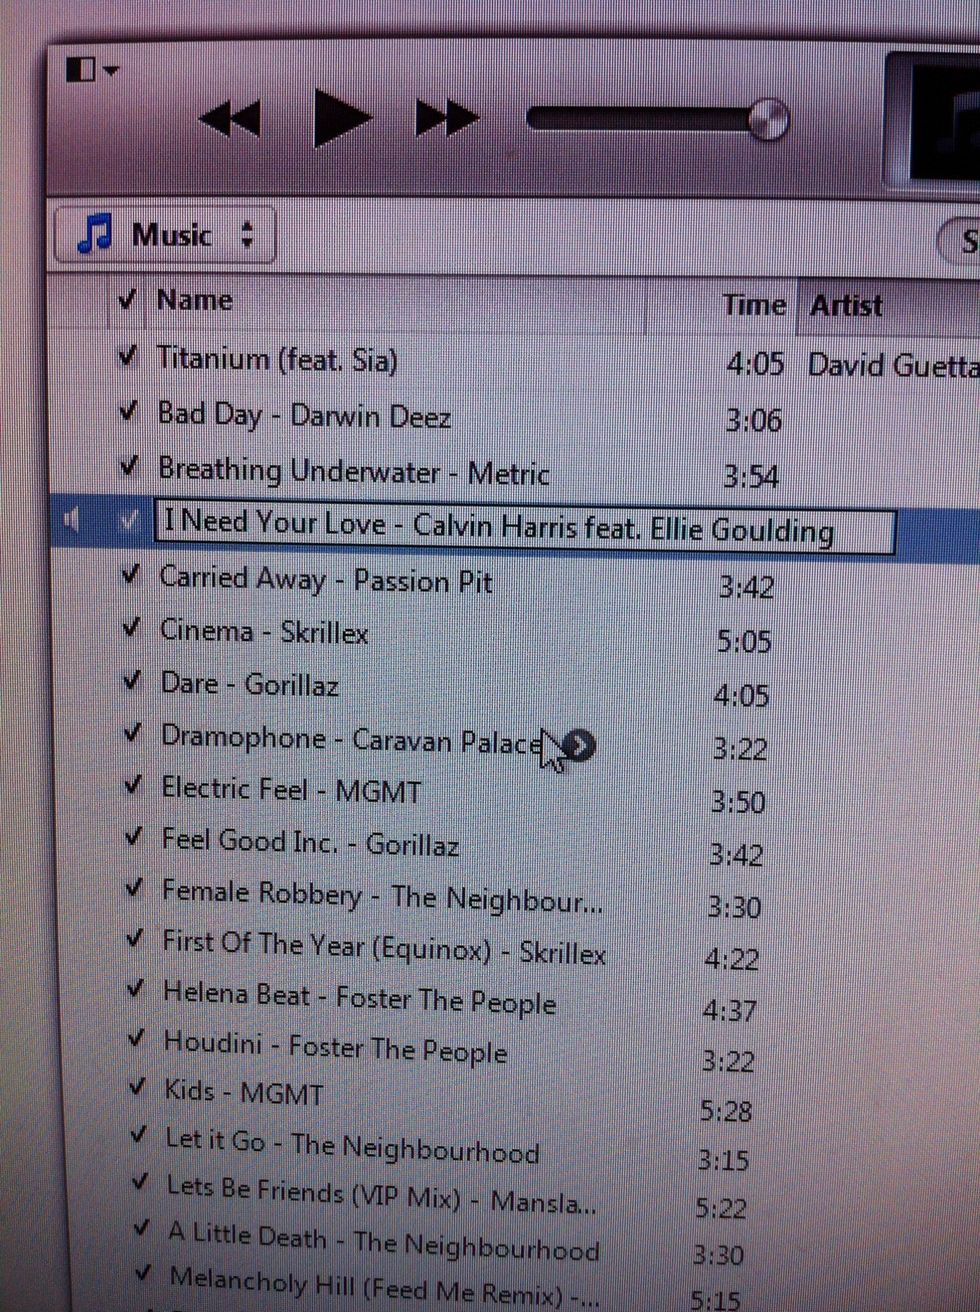This screenshot has height=1312, width=980.
Task: Uncheck the Cinema - Skrillex checkbox
Action: tap(132, 628)
